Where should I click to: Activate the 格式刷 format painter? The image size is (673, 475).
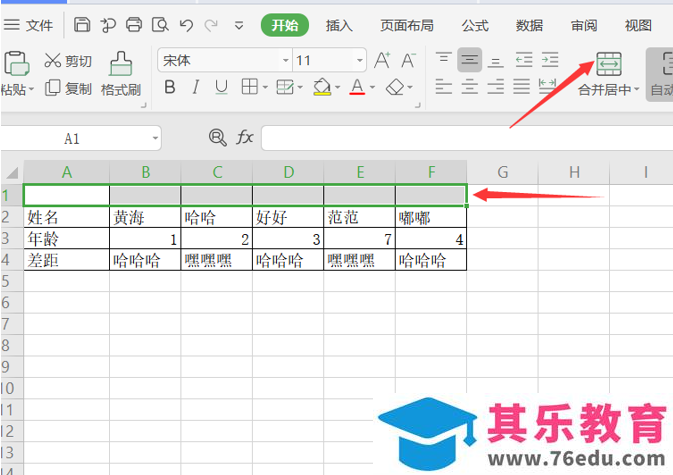[x=121, y=74]
